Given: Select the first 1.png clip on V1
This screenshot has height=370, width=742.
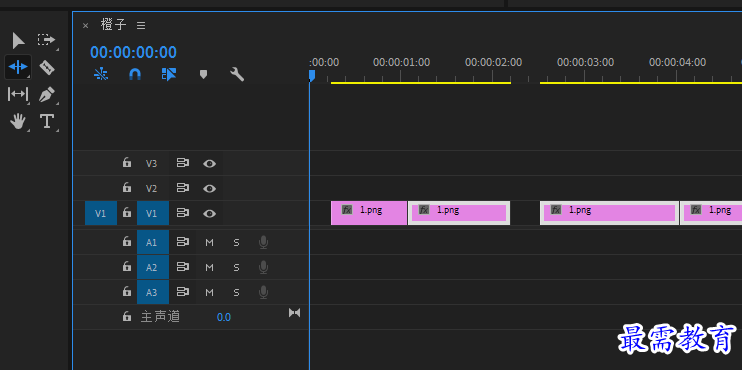Looking at the screenshot, I should click(x=369, y=213).
